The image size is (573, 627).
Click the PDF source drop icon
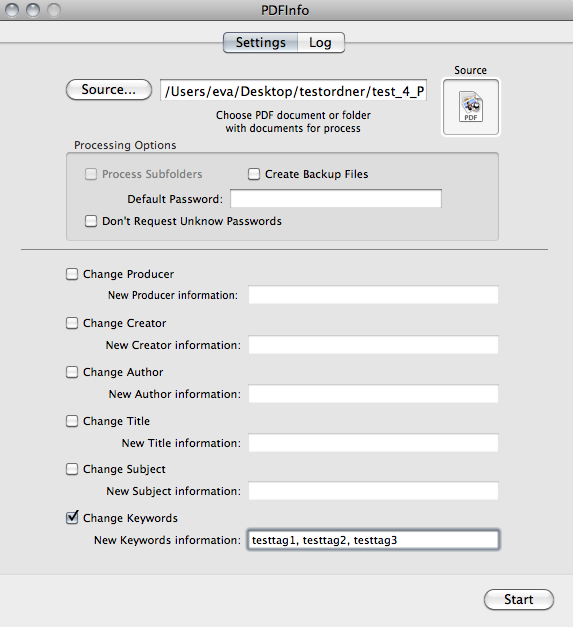pyautogui.click(x=471, y=107)
